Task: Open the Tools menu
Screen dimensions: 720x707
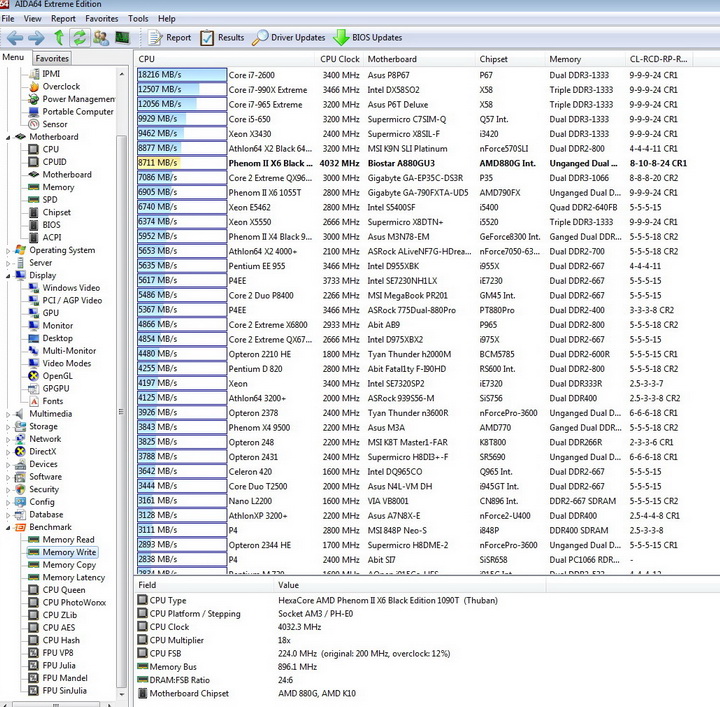Action: pyautogui.click(x=138, y=19)
